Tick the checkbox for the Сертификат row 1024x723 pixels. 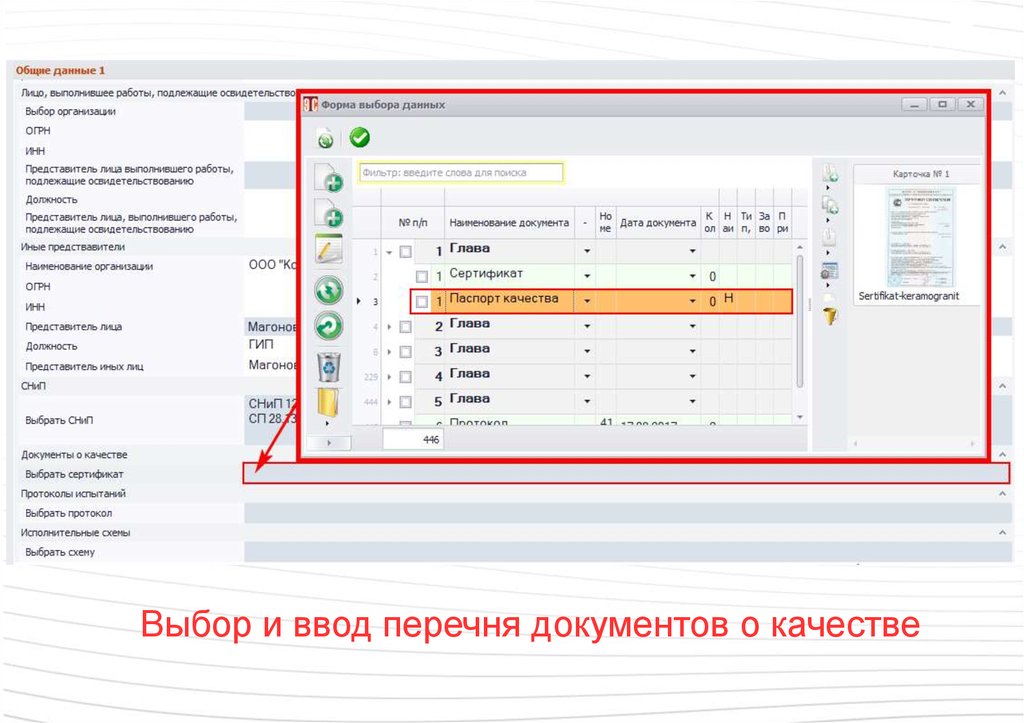pos(422,276)
